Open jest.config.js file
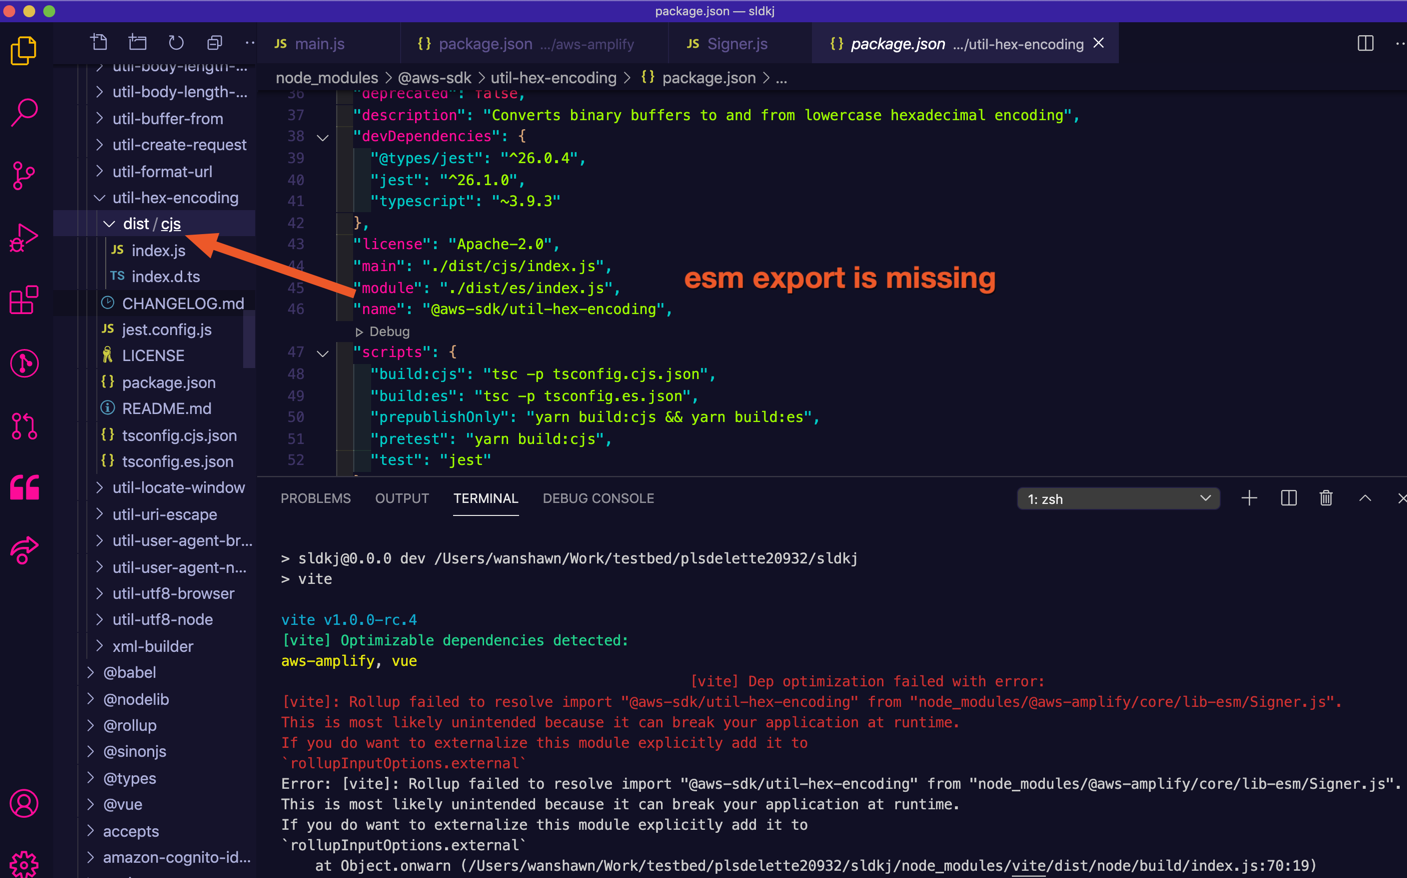This screenshot has width=1407, height=878. click(155, 329)
